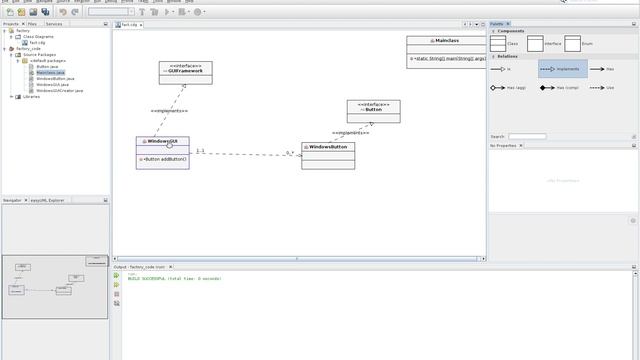The width and height of the screenshot is (640, 360).
Task: Switch to the Files tab
Action: 32,24
